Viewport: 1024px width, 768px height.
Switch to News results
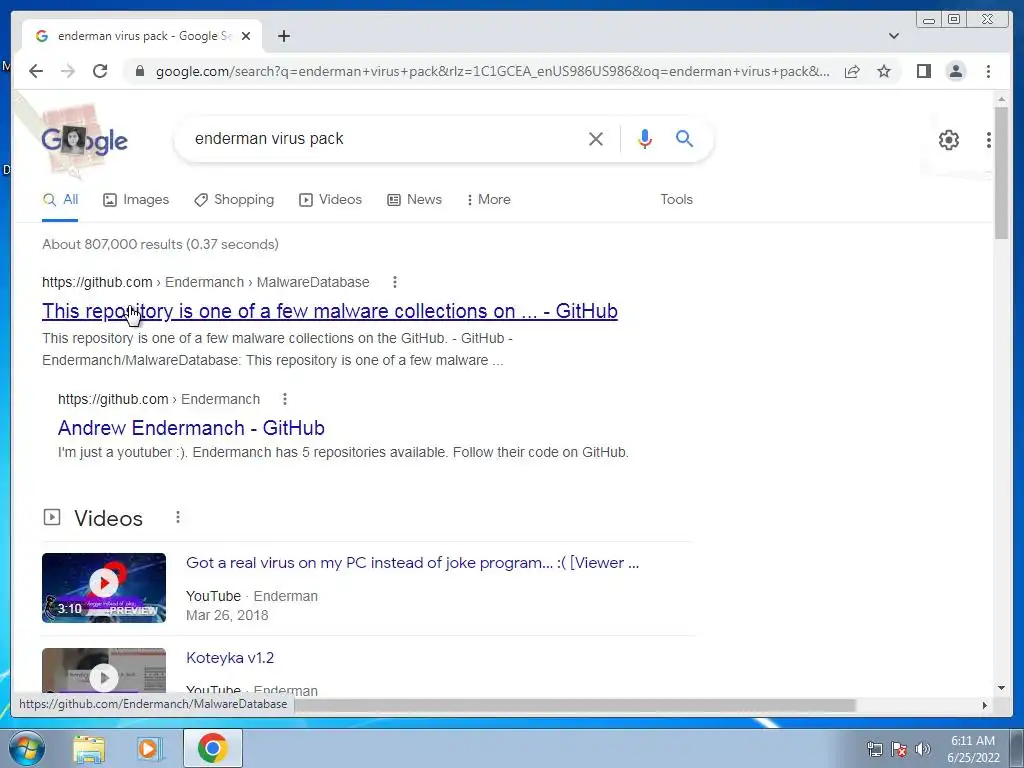coord(414,200)
